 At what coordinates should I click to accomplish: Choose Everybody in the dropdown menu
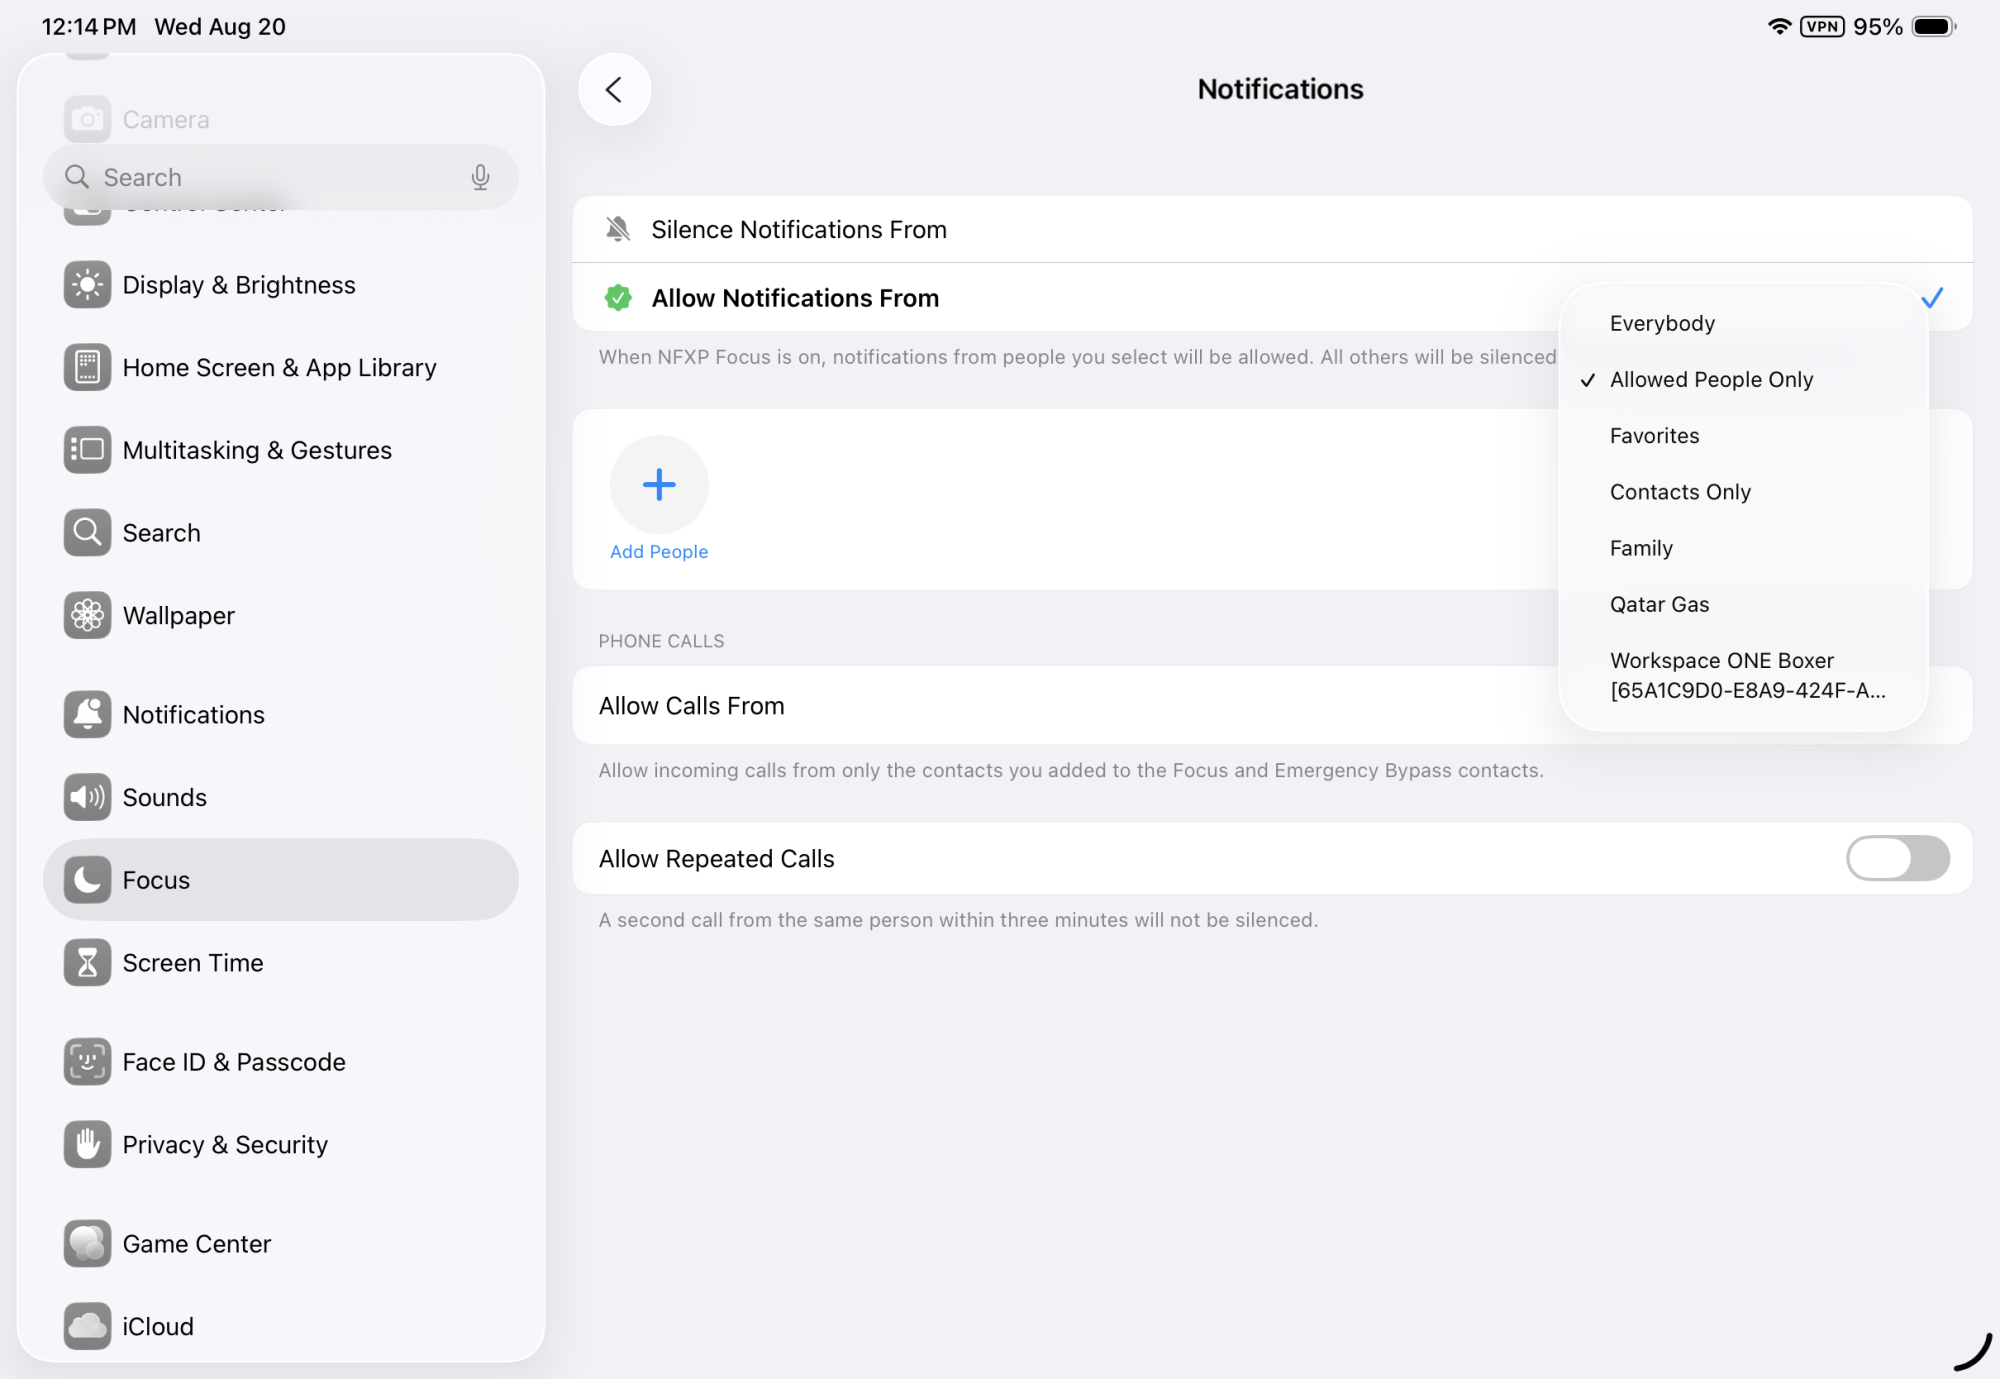point(1662,323)
